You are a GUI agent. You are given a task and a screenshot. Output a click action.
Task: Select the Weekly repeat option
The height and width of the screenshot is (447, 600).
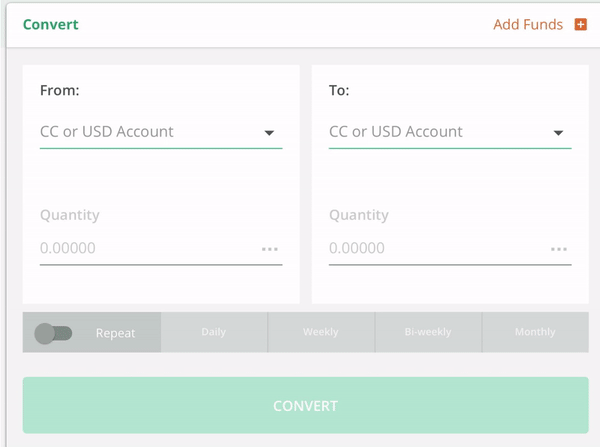(321, 332)
